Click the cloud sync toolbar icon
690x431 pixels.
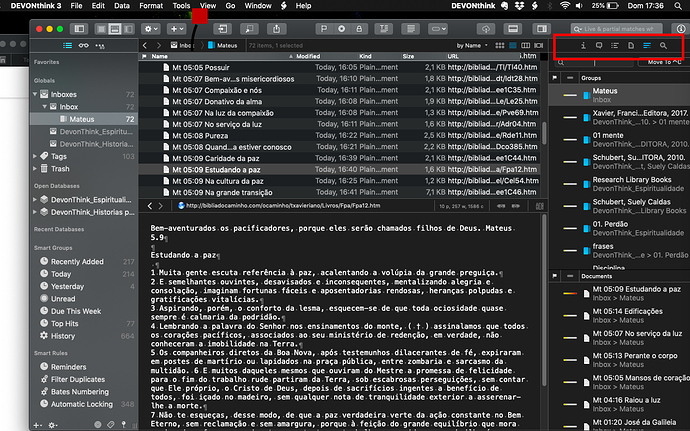(x=486, y=29)
